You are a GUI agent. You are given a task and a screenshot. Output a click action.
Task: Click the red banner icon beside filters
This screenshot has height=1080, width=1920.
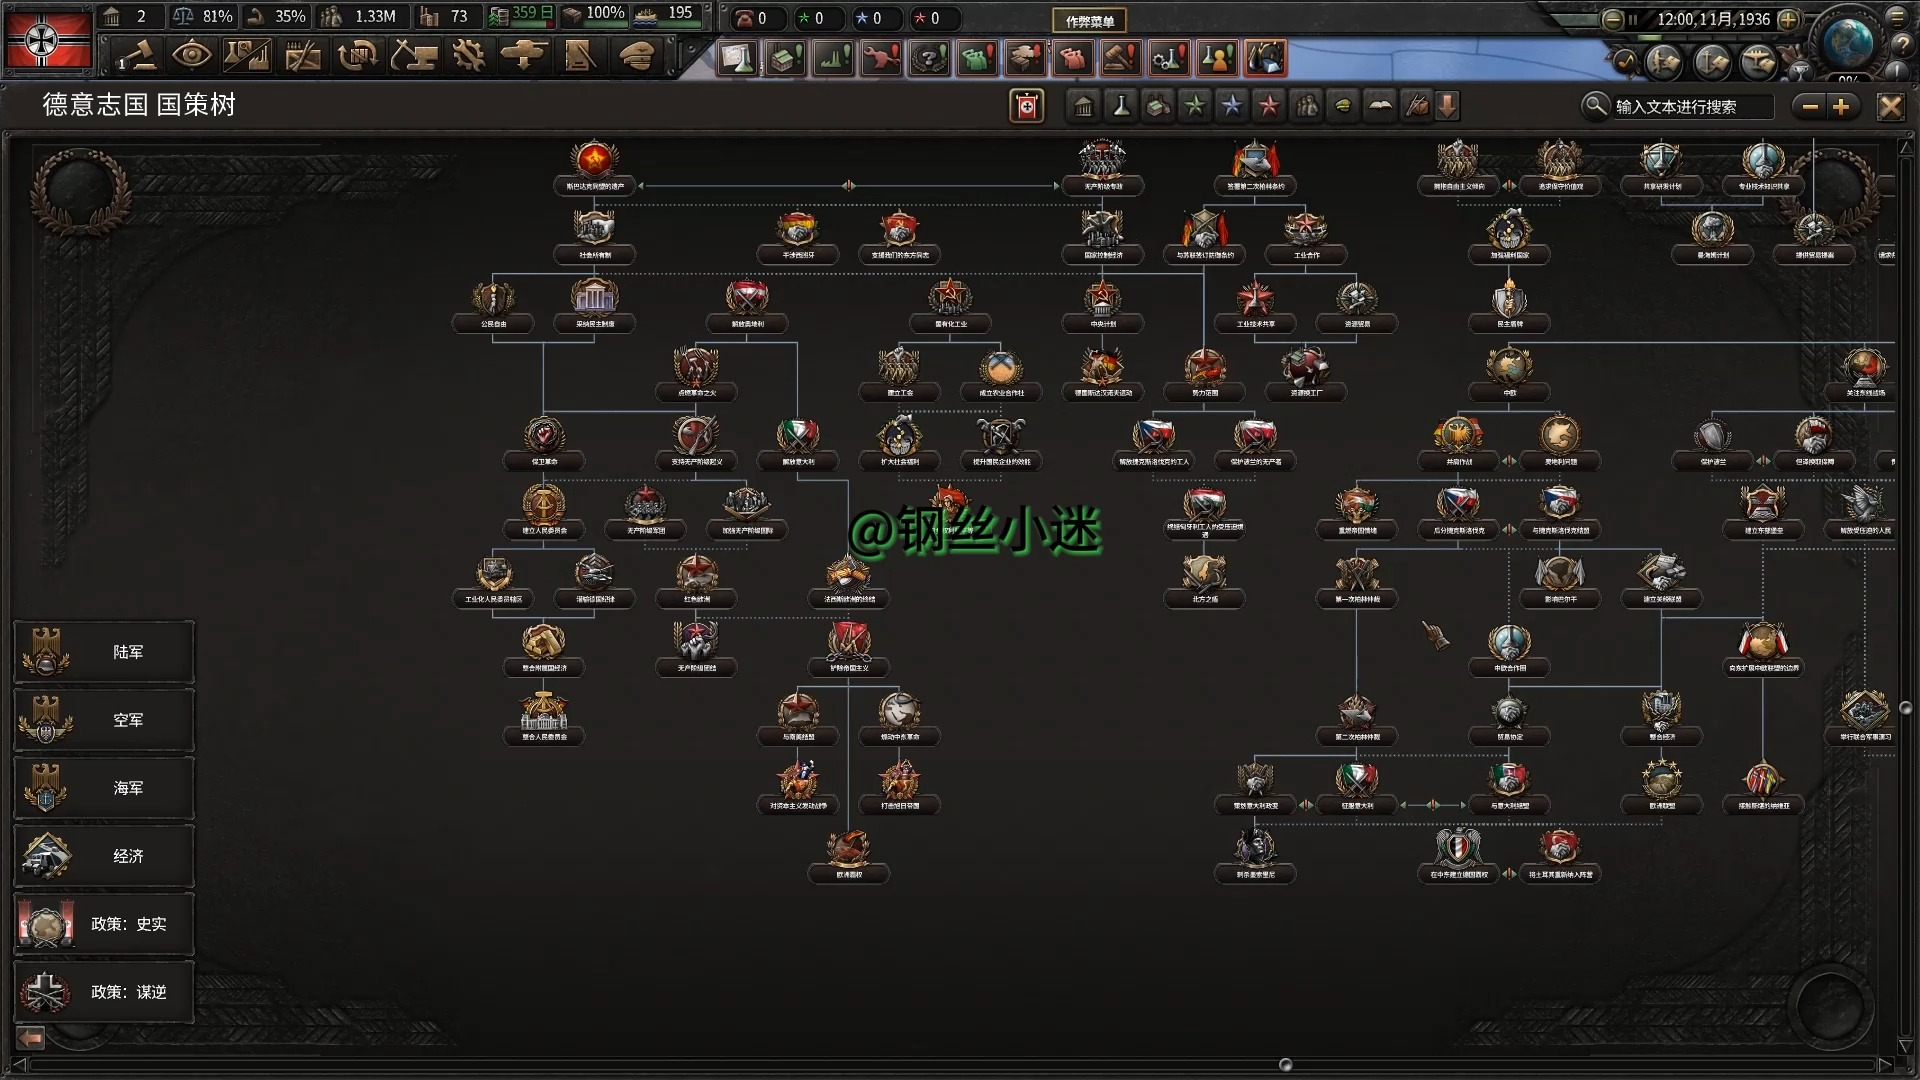(1027, 106)
